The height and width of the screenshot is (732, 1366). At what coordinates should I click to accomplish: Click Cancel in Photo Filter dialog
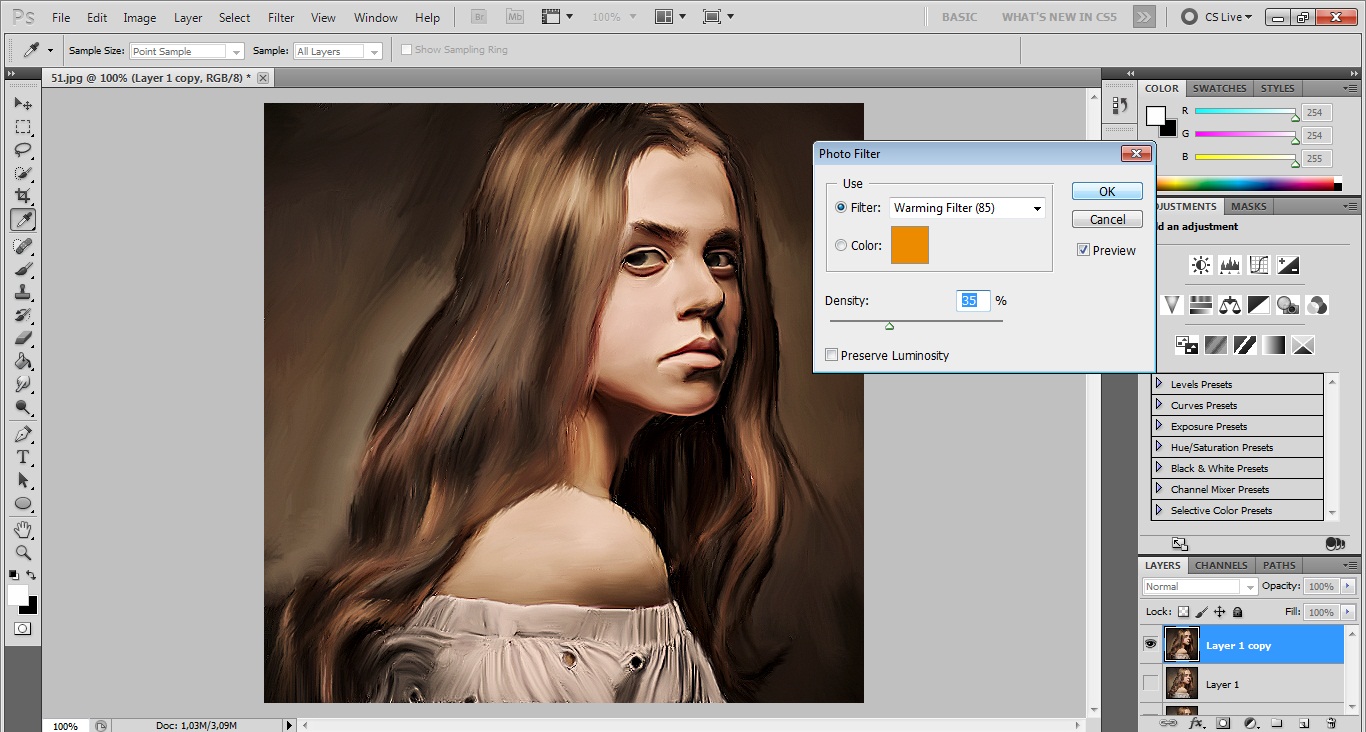(x=1107, y=219)
